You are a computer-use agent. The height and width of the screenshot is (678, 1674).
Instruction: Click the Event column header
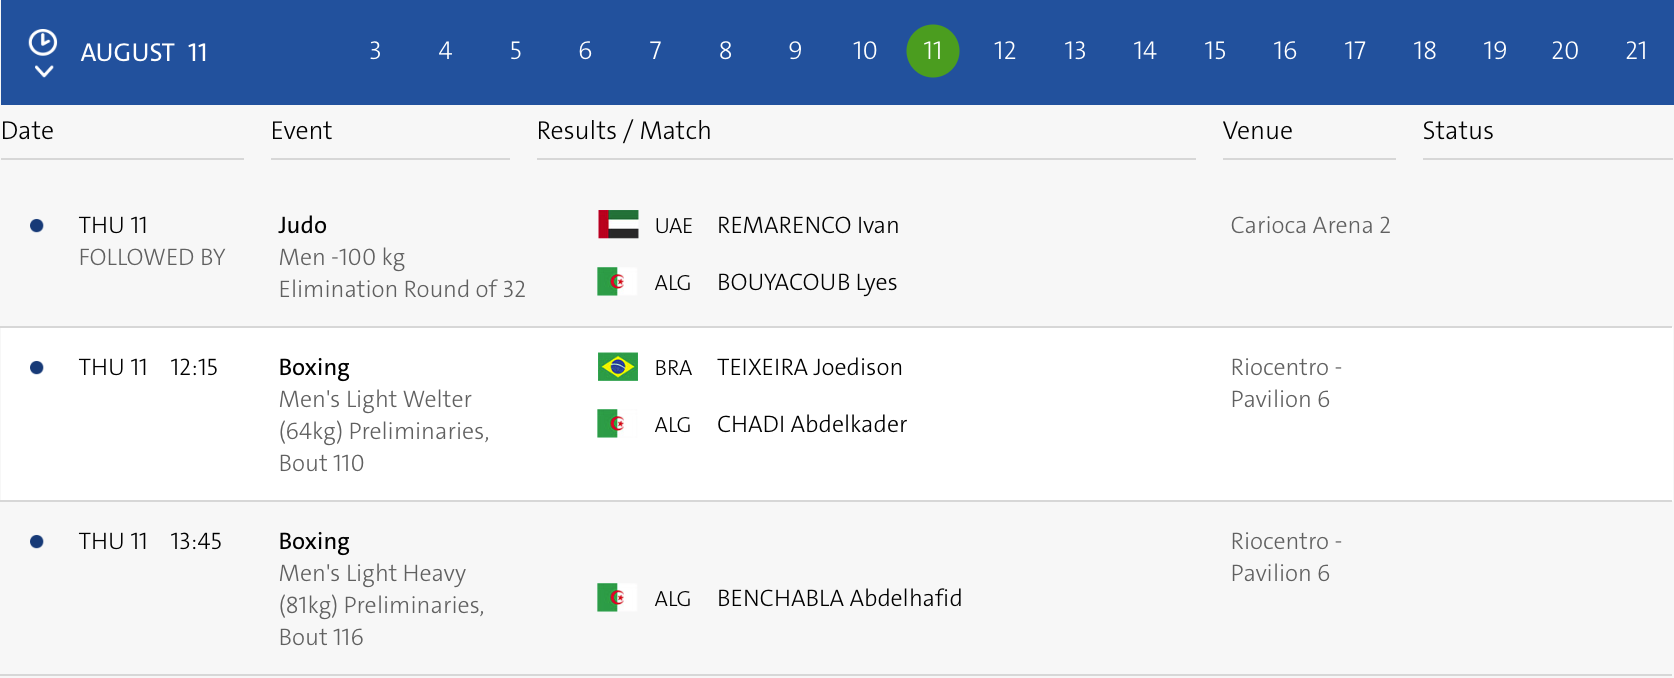[301, 131]
